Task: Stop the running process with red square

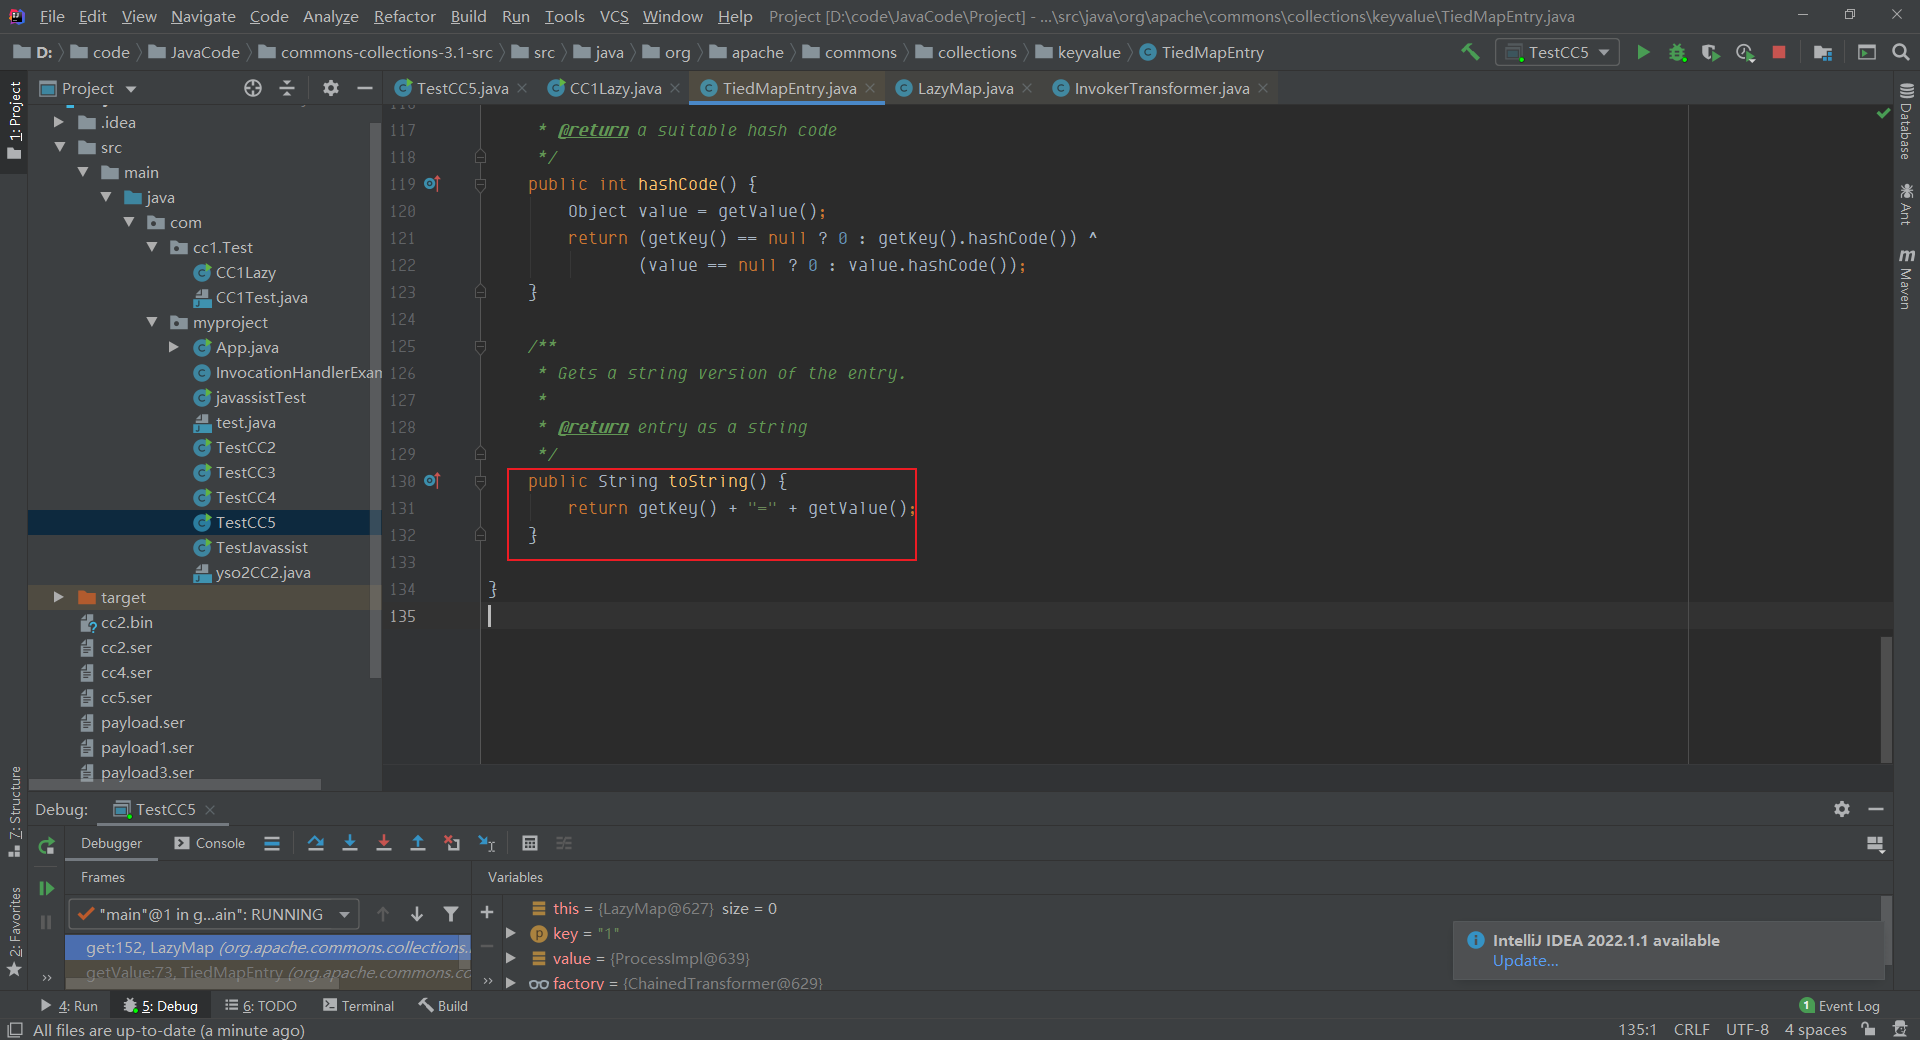Action: click(1779, 52)
